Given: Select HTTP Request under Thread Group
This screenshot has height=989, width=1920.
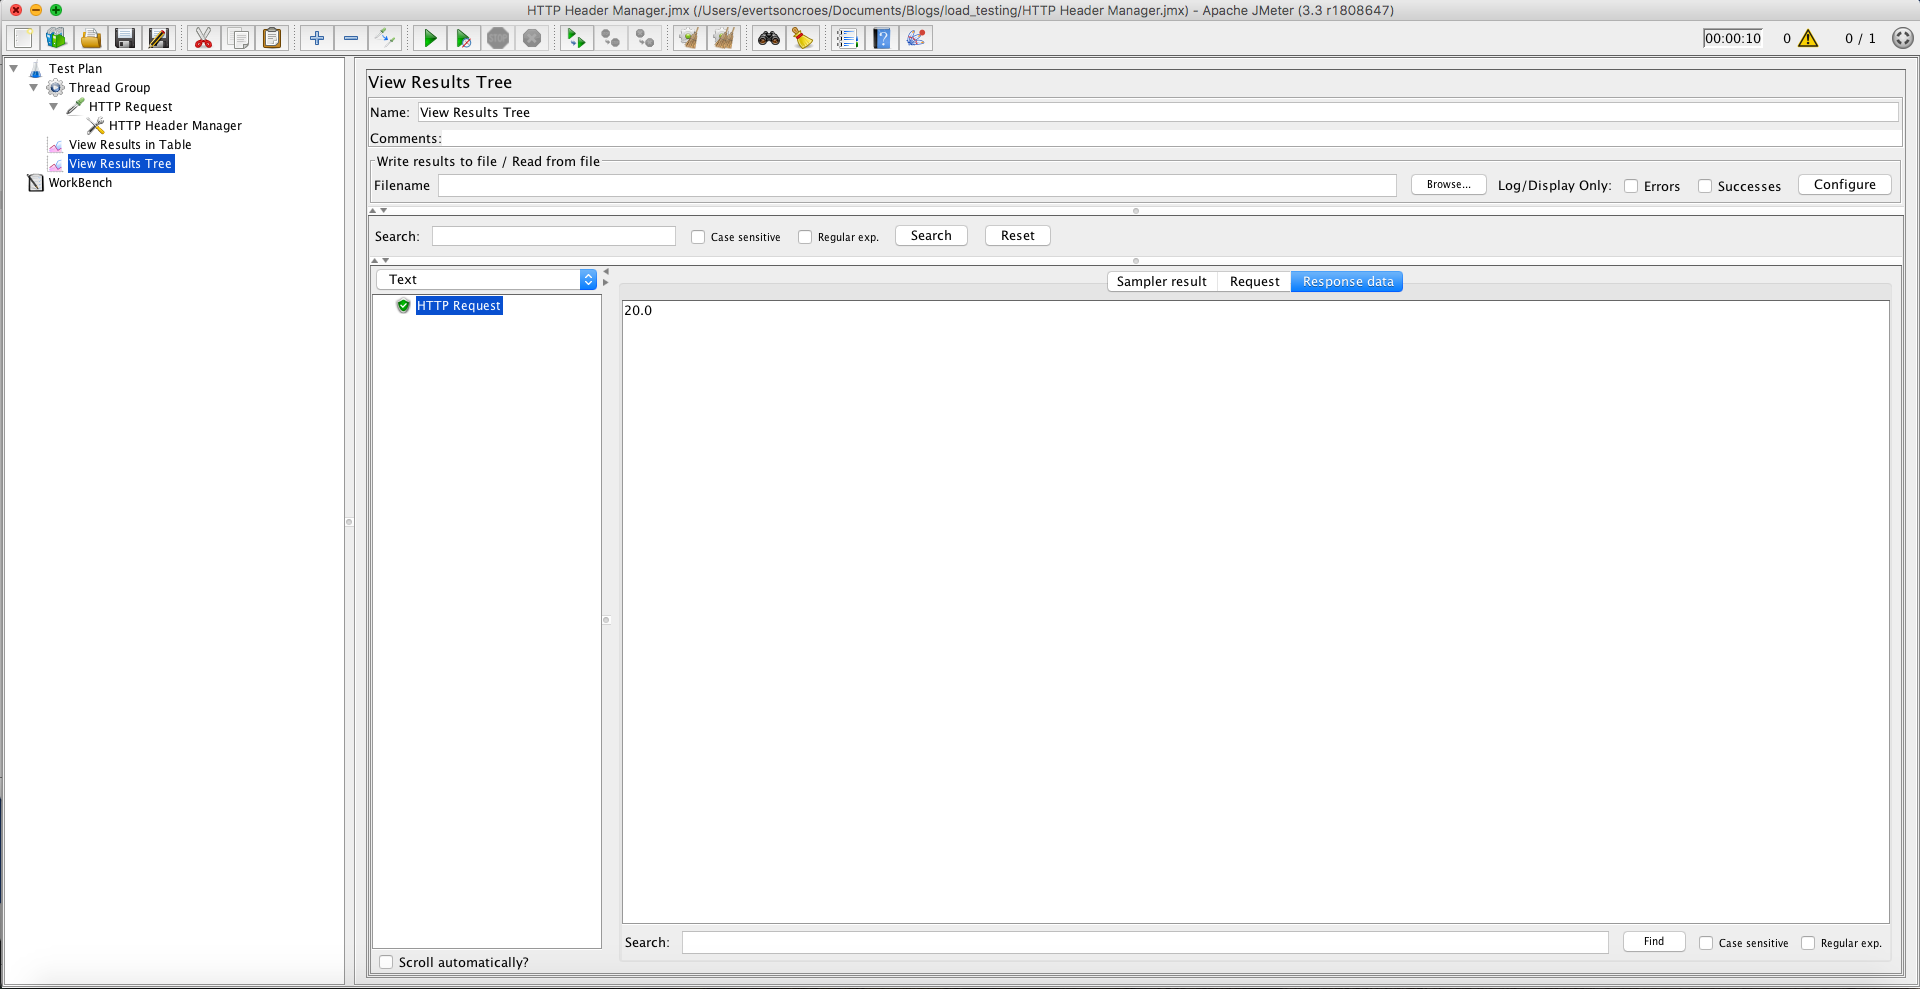Looking at the screenshot, I should [x=130, y=107].
